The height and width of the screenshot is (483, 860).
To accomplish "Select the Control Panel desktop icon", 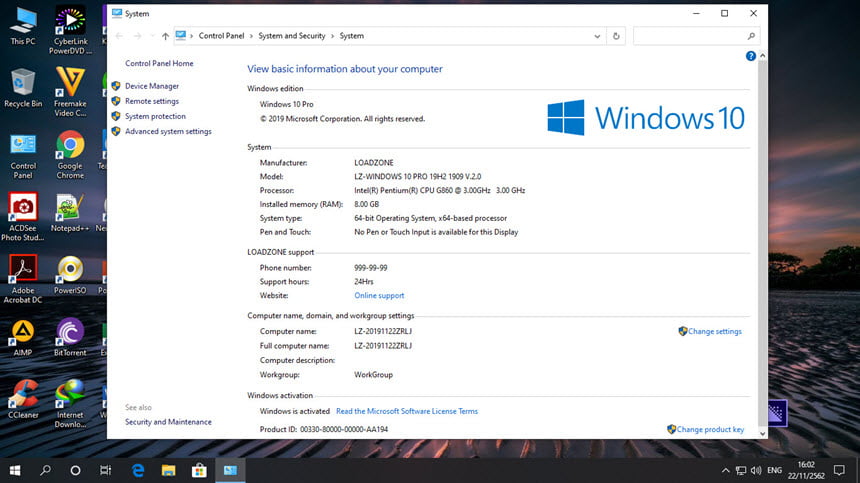I will (23, 156).
